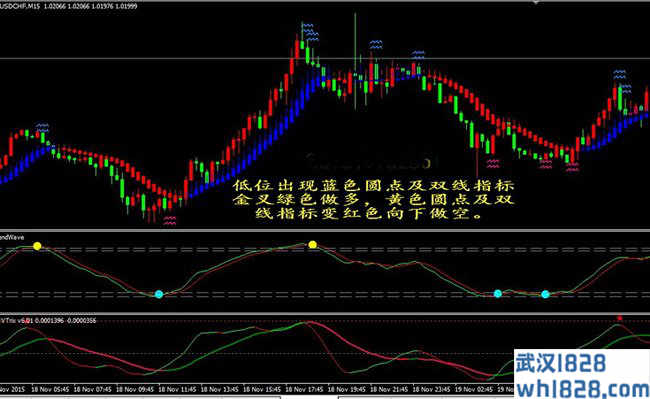
Task: Click the red dot in VTrix panel
Action: tap(619, 318)
